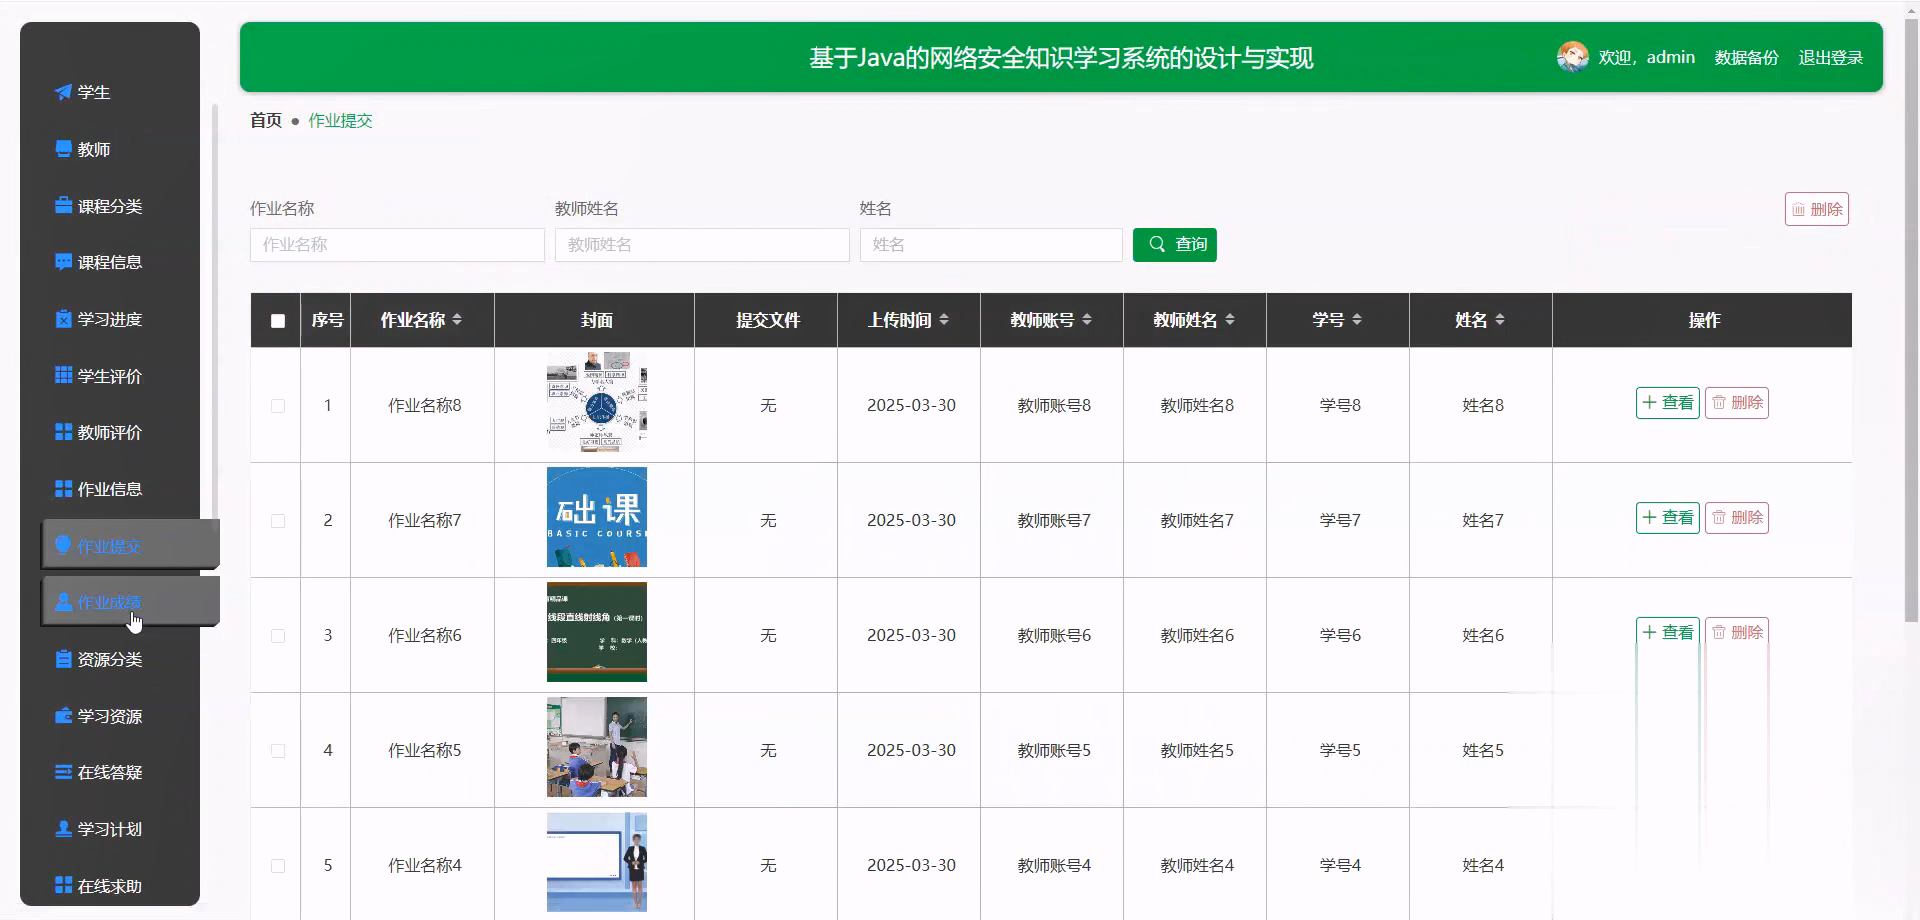Click the 教师姓名7 cell
The image size is (1920, 920).
(1197, 520)
